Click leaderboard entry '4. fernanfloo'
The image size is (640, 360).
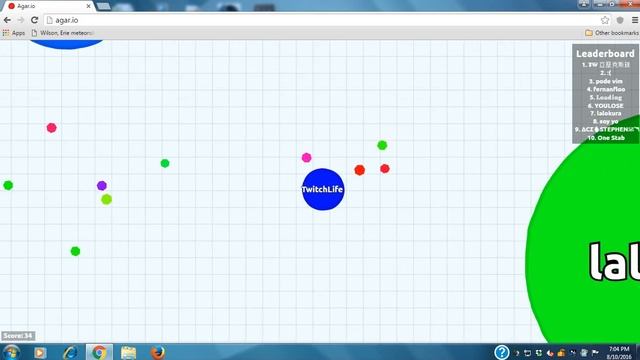coord(606,89)
